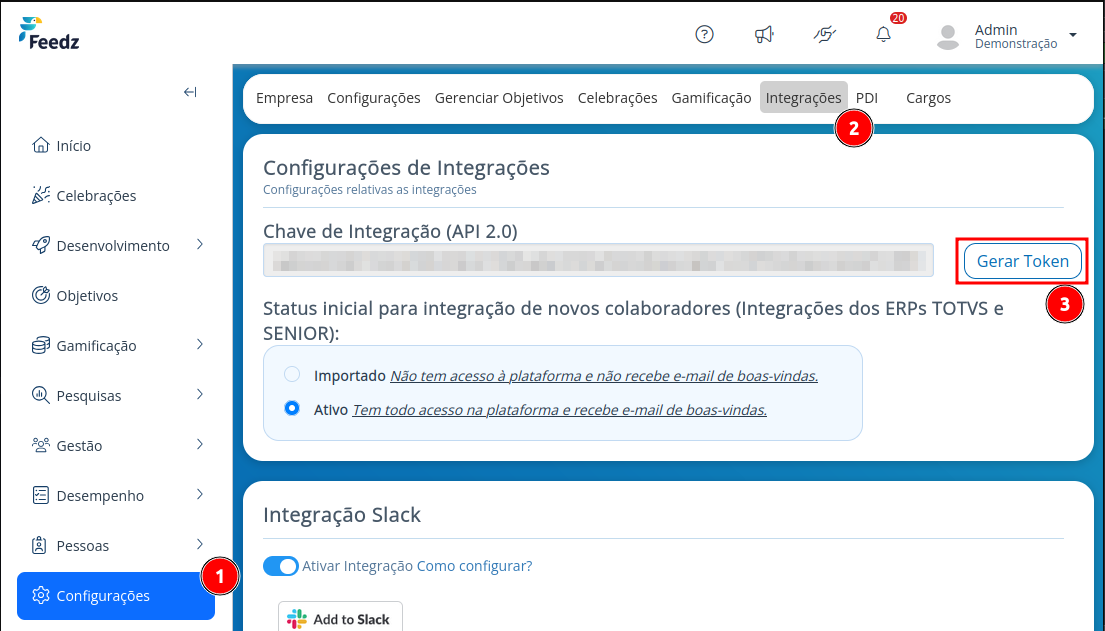Switch to the Gamificação top tab
Screen dimensions: 1105x631
point(711,98)
